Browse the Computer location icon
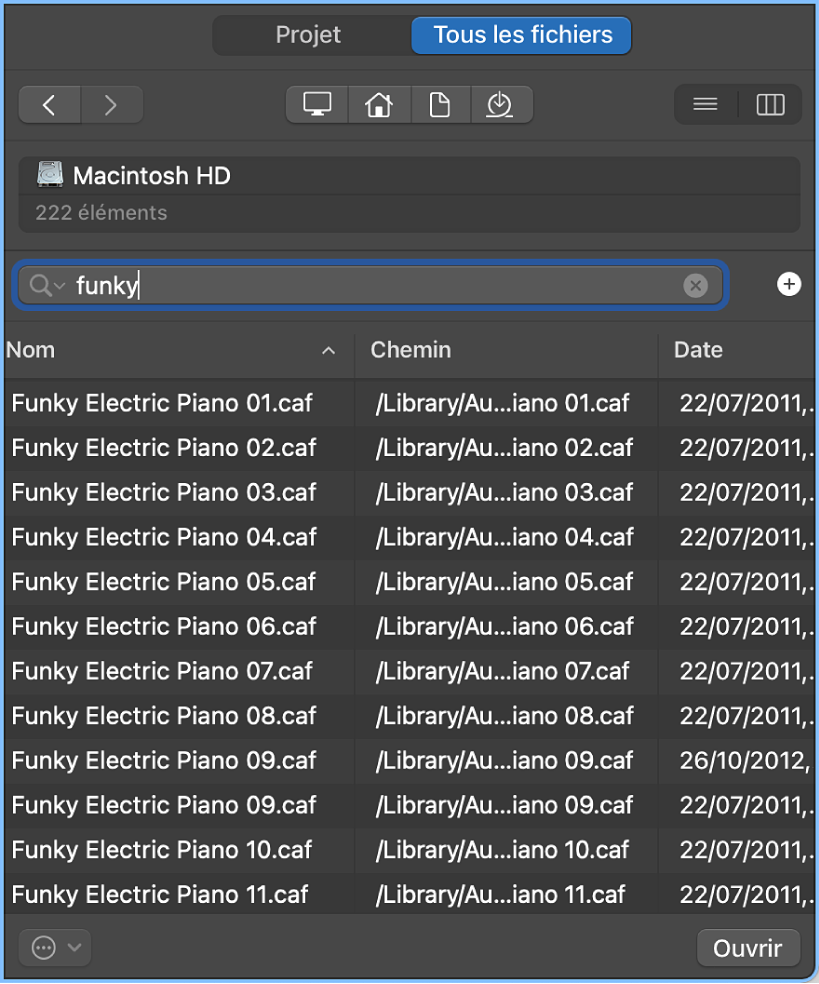This screenshot has width=819, height=984. point(317,104)
